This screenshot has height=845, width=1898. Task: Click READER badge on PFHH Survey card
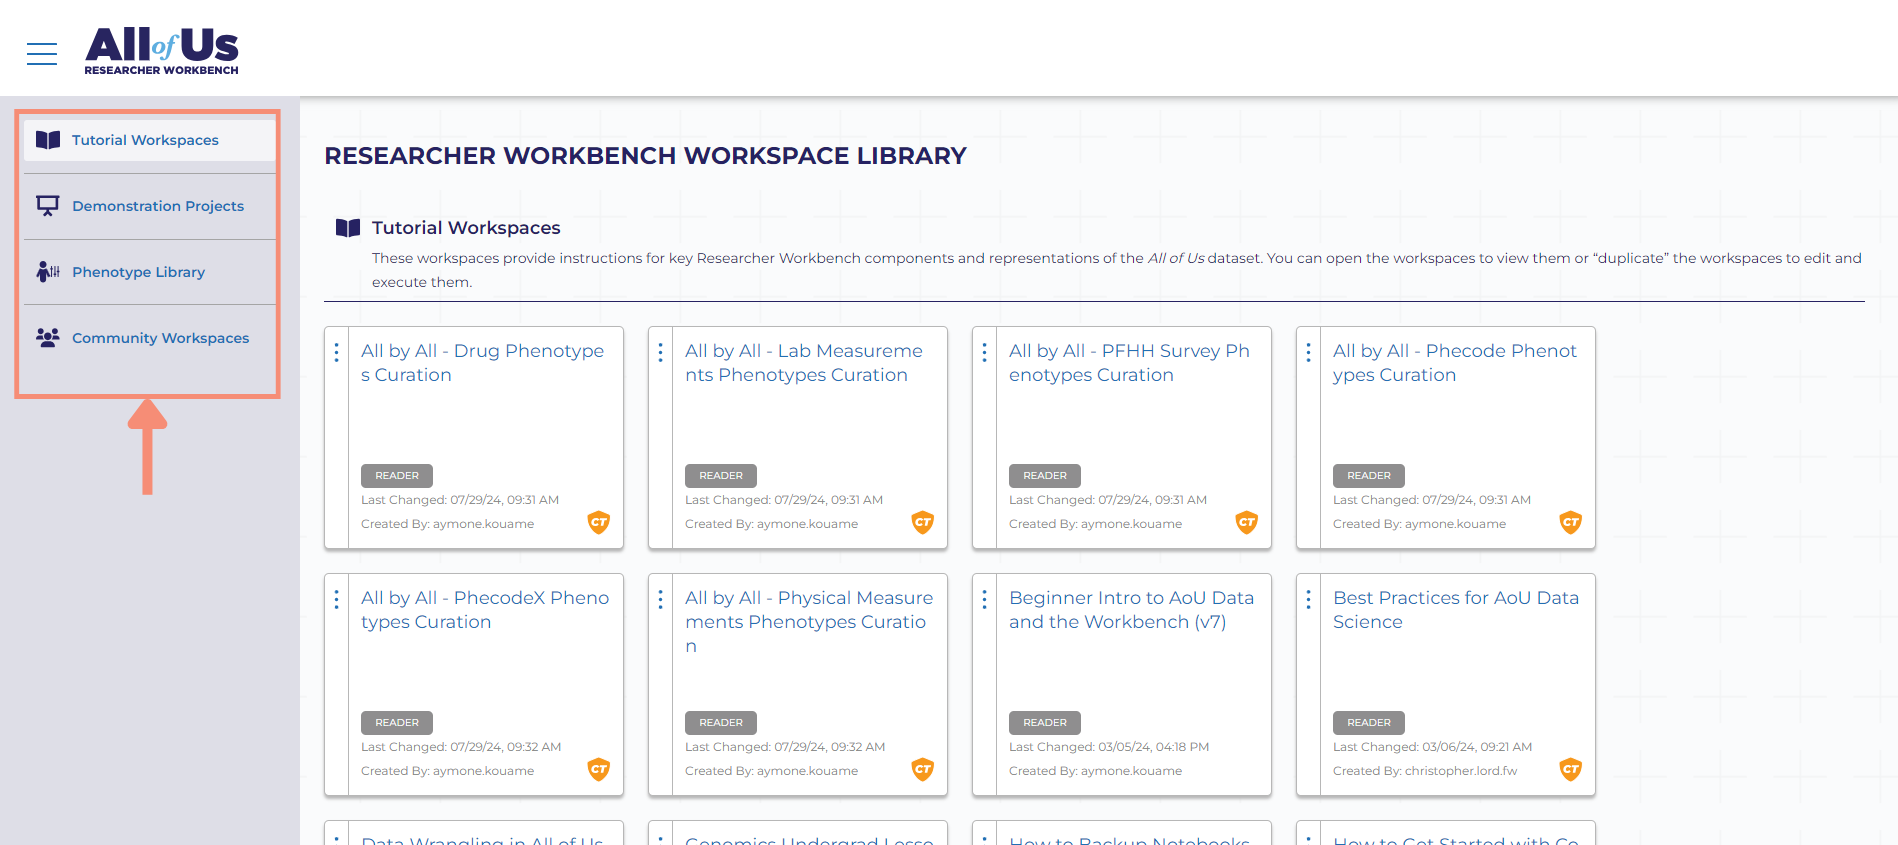(x=1045, y=476)
